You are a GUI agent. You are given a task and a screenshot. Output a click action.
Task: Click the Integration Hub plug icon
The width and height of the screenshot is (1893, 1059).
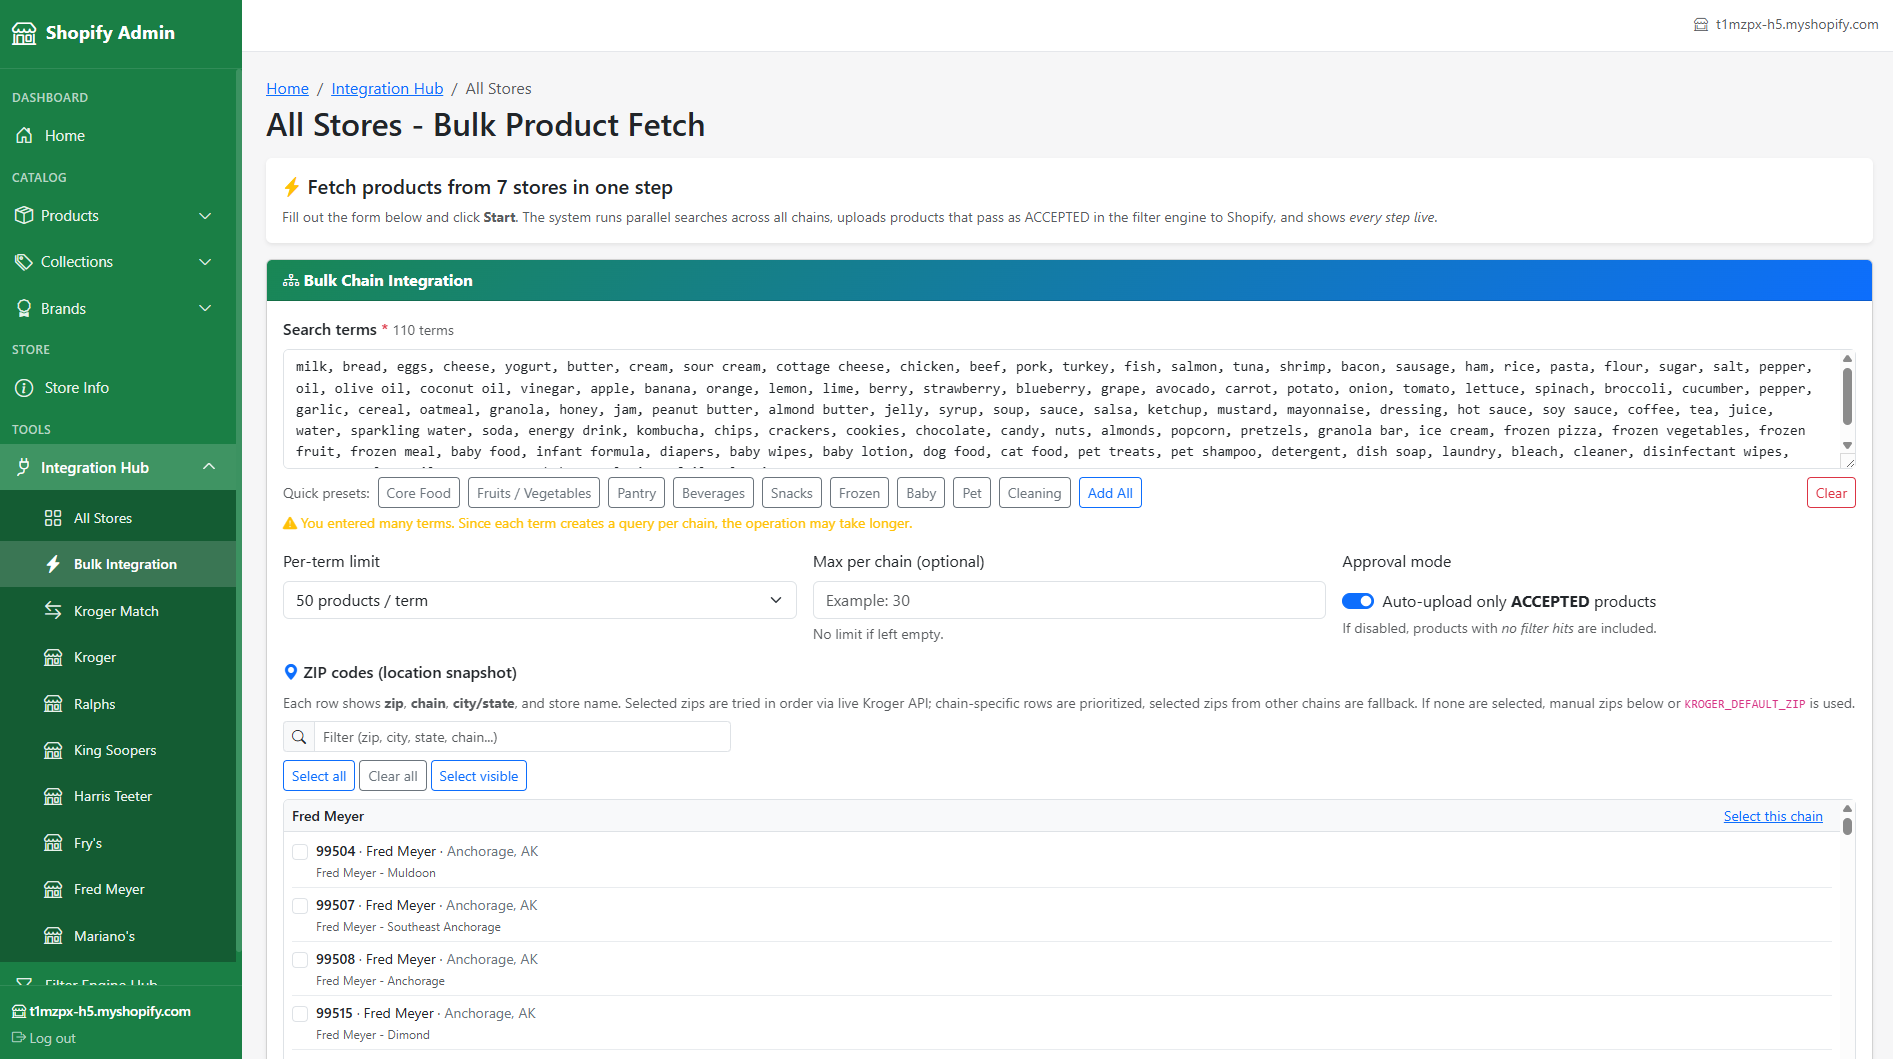tap(24, 467)
